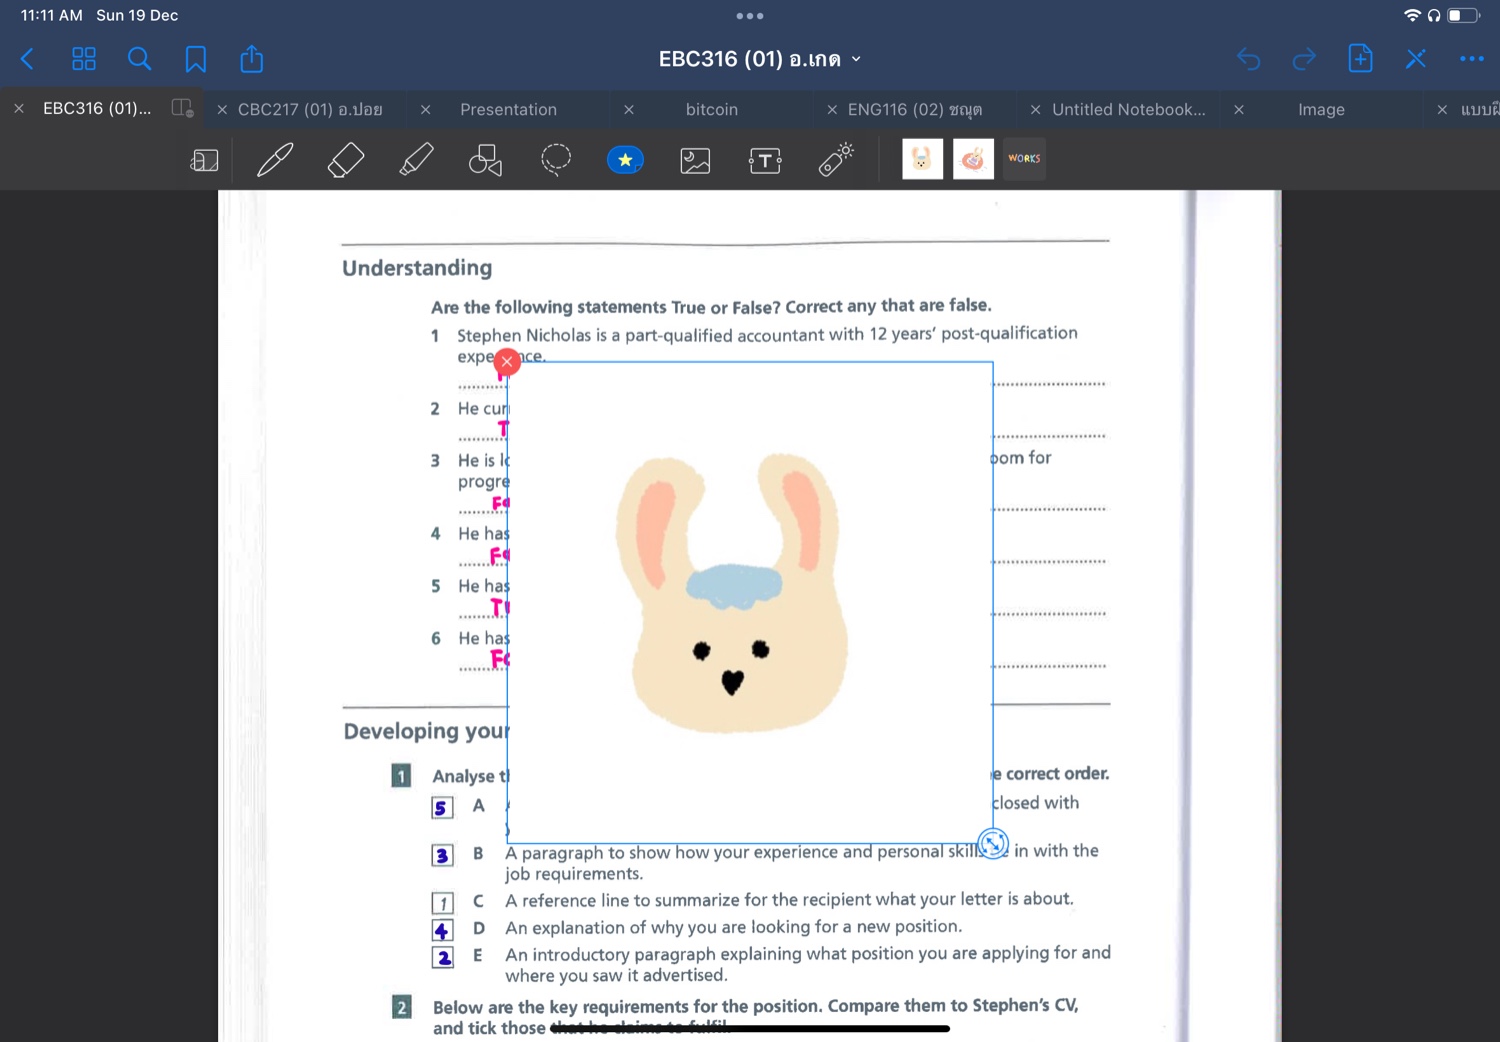Select the Shapes tool
Screen dimensions: 1500x1042
pos(485,160)
